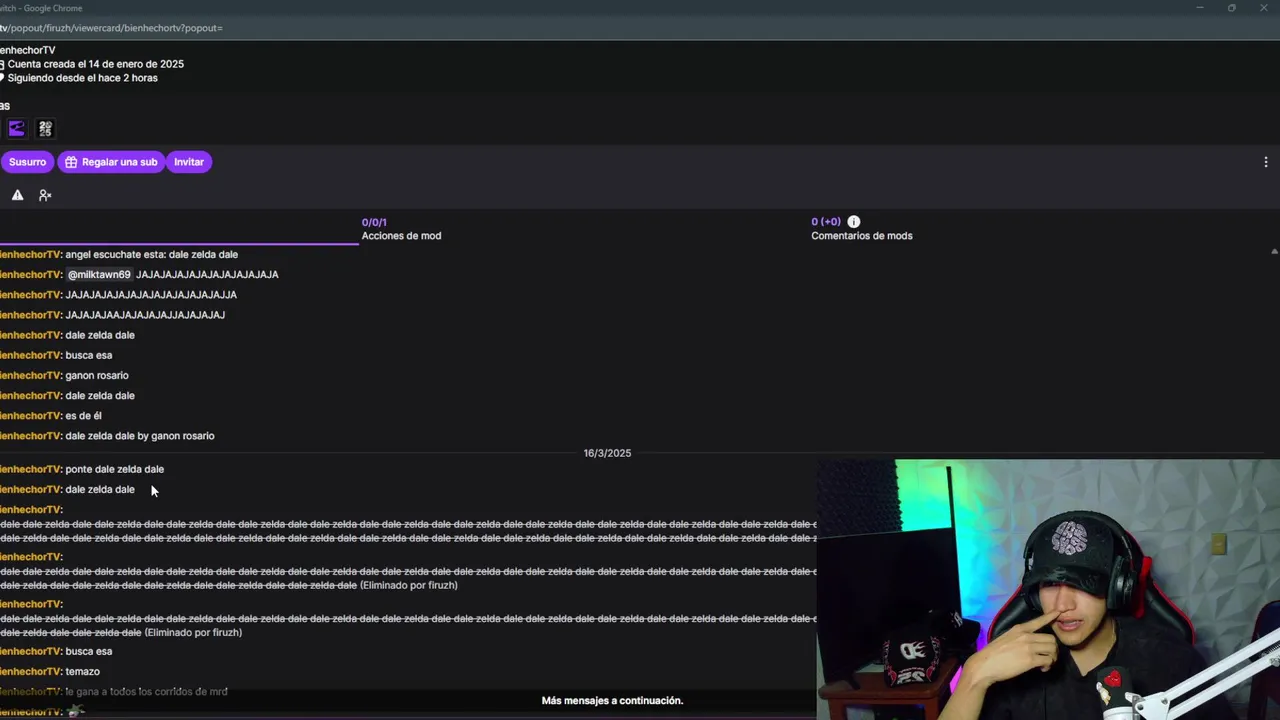1280x720 pixels.
Task: Click the 'temazo' message
Action: (82, 672)
